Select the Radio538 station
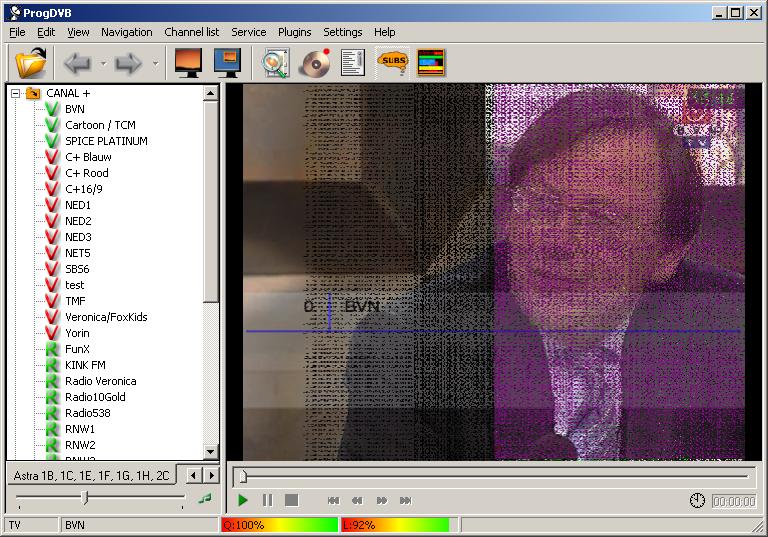The height and width of the screenshot is (537, 768). [x=88, y=414]
